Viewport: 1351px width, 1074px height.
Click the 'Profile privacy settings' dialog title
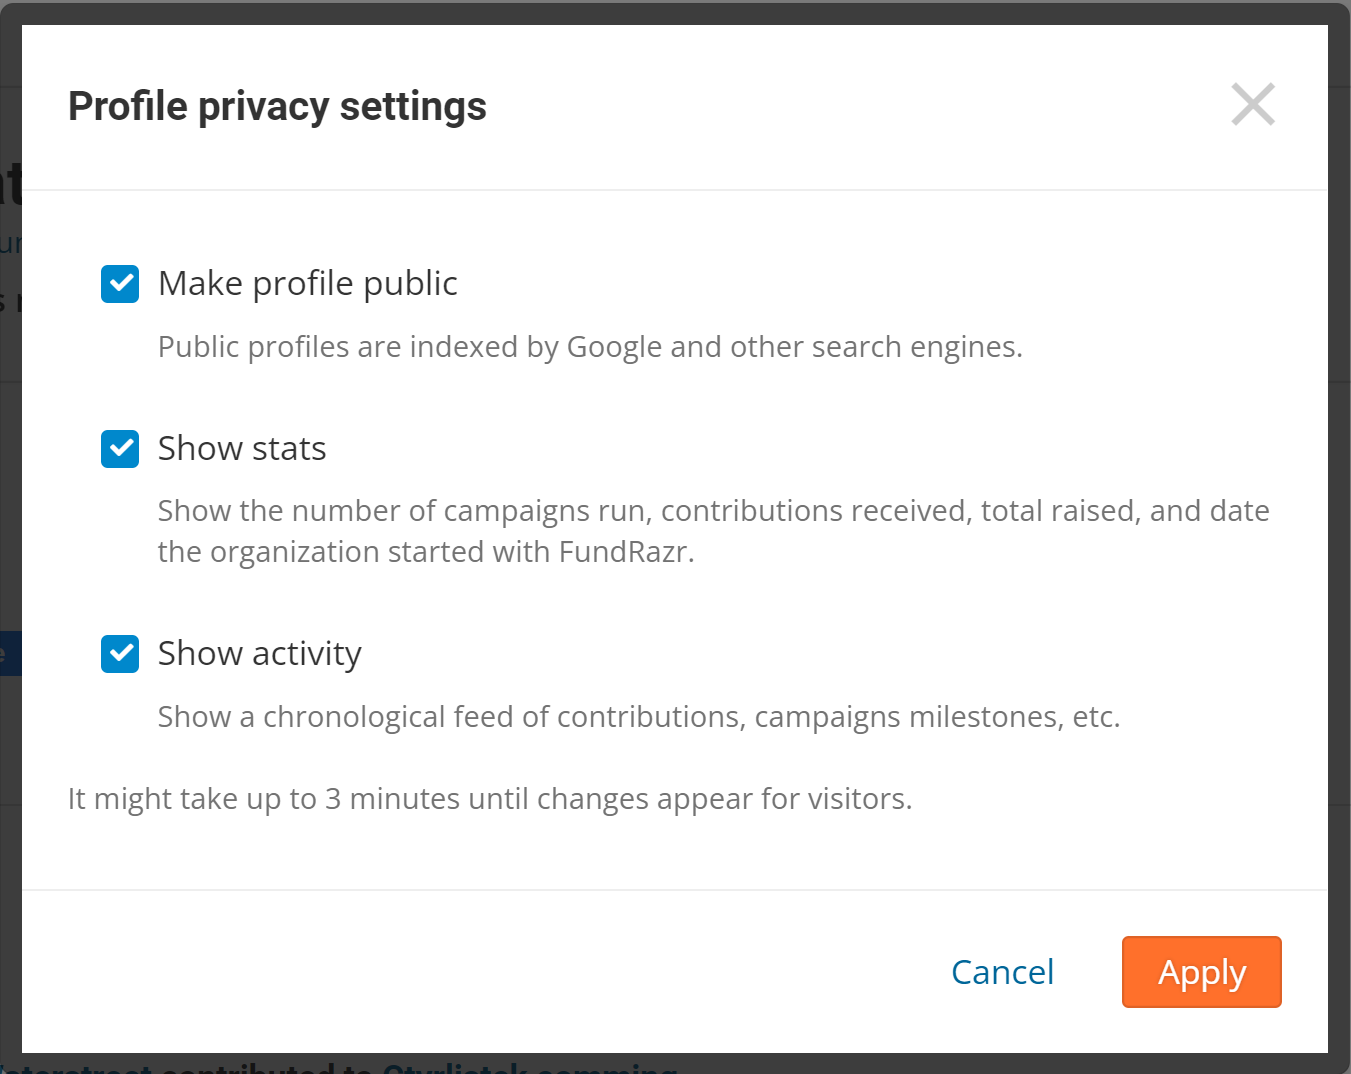[x=277, y=107]
